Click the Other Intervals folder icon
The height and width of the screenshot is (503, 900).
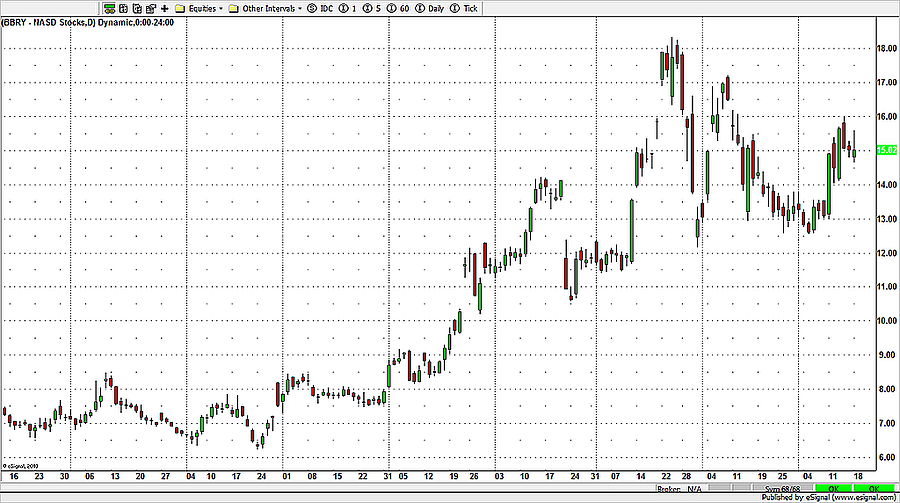233,8
